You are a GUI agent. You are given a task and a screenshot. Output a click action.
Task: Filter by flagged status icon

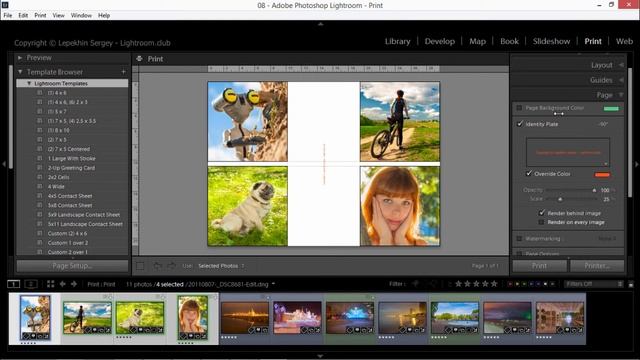tap(416, 284)
